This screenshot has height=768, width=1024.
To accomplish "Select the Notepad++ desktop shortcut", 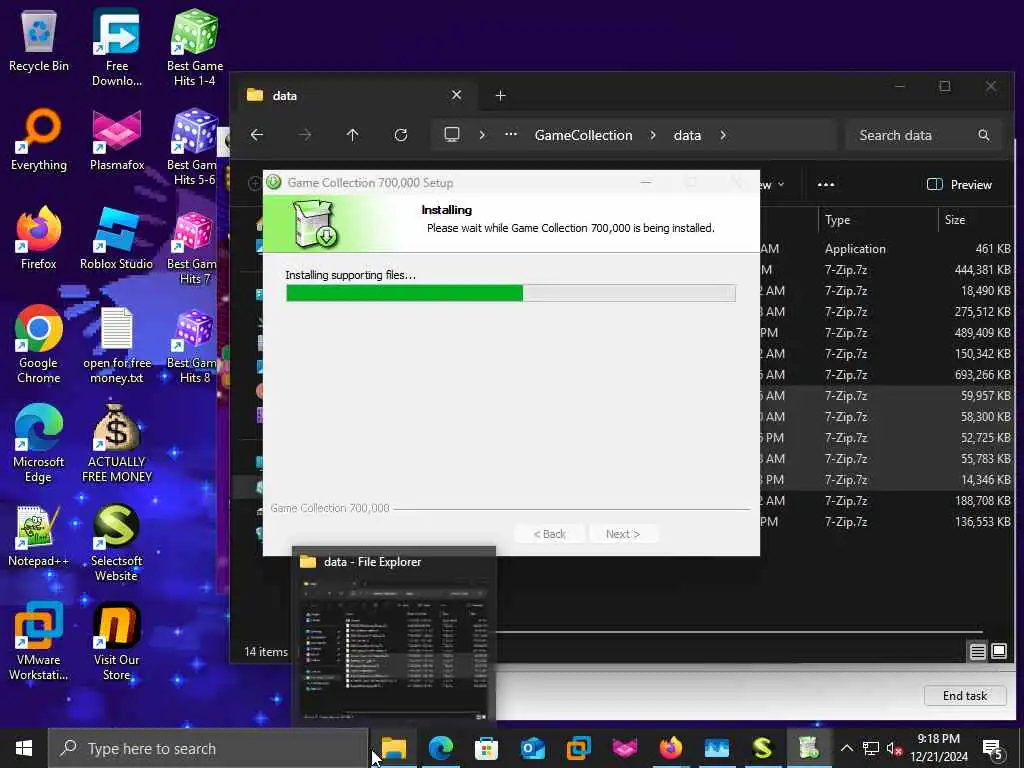I will tap(39, 536).
